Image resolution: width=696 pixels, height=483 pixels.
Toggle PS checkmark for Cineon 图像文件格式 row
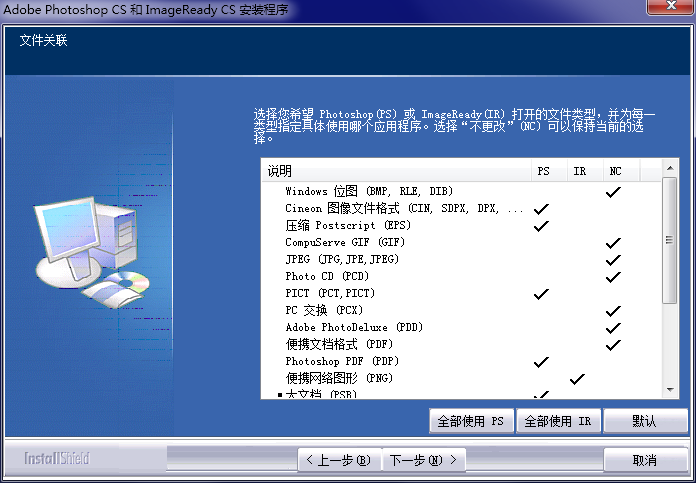pos(541,209)
